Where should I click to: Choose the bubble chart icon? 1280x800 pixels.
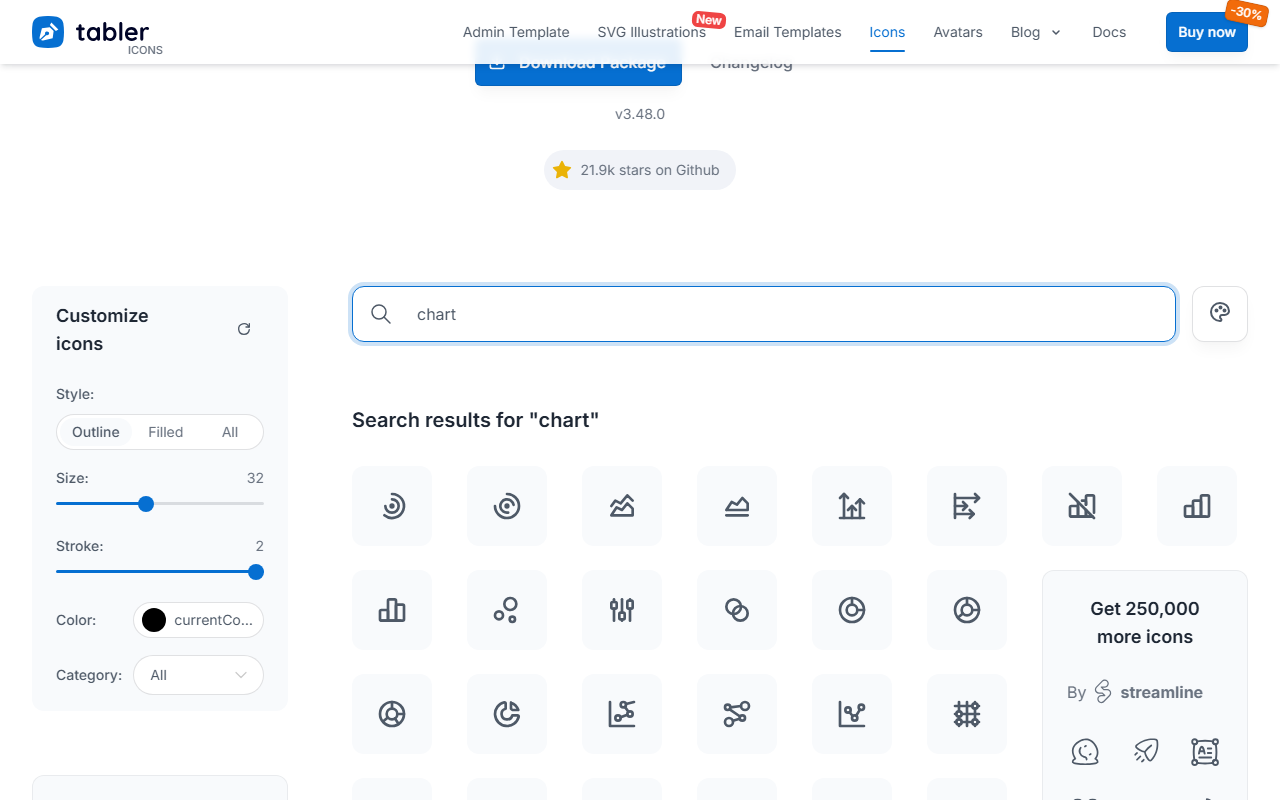(x=507, y=610)
